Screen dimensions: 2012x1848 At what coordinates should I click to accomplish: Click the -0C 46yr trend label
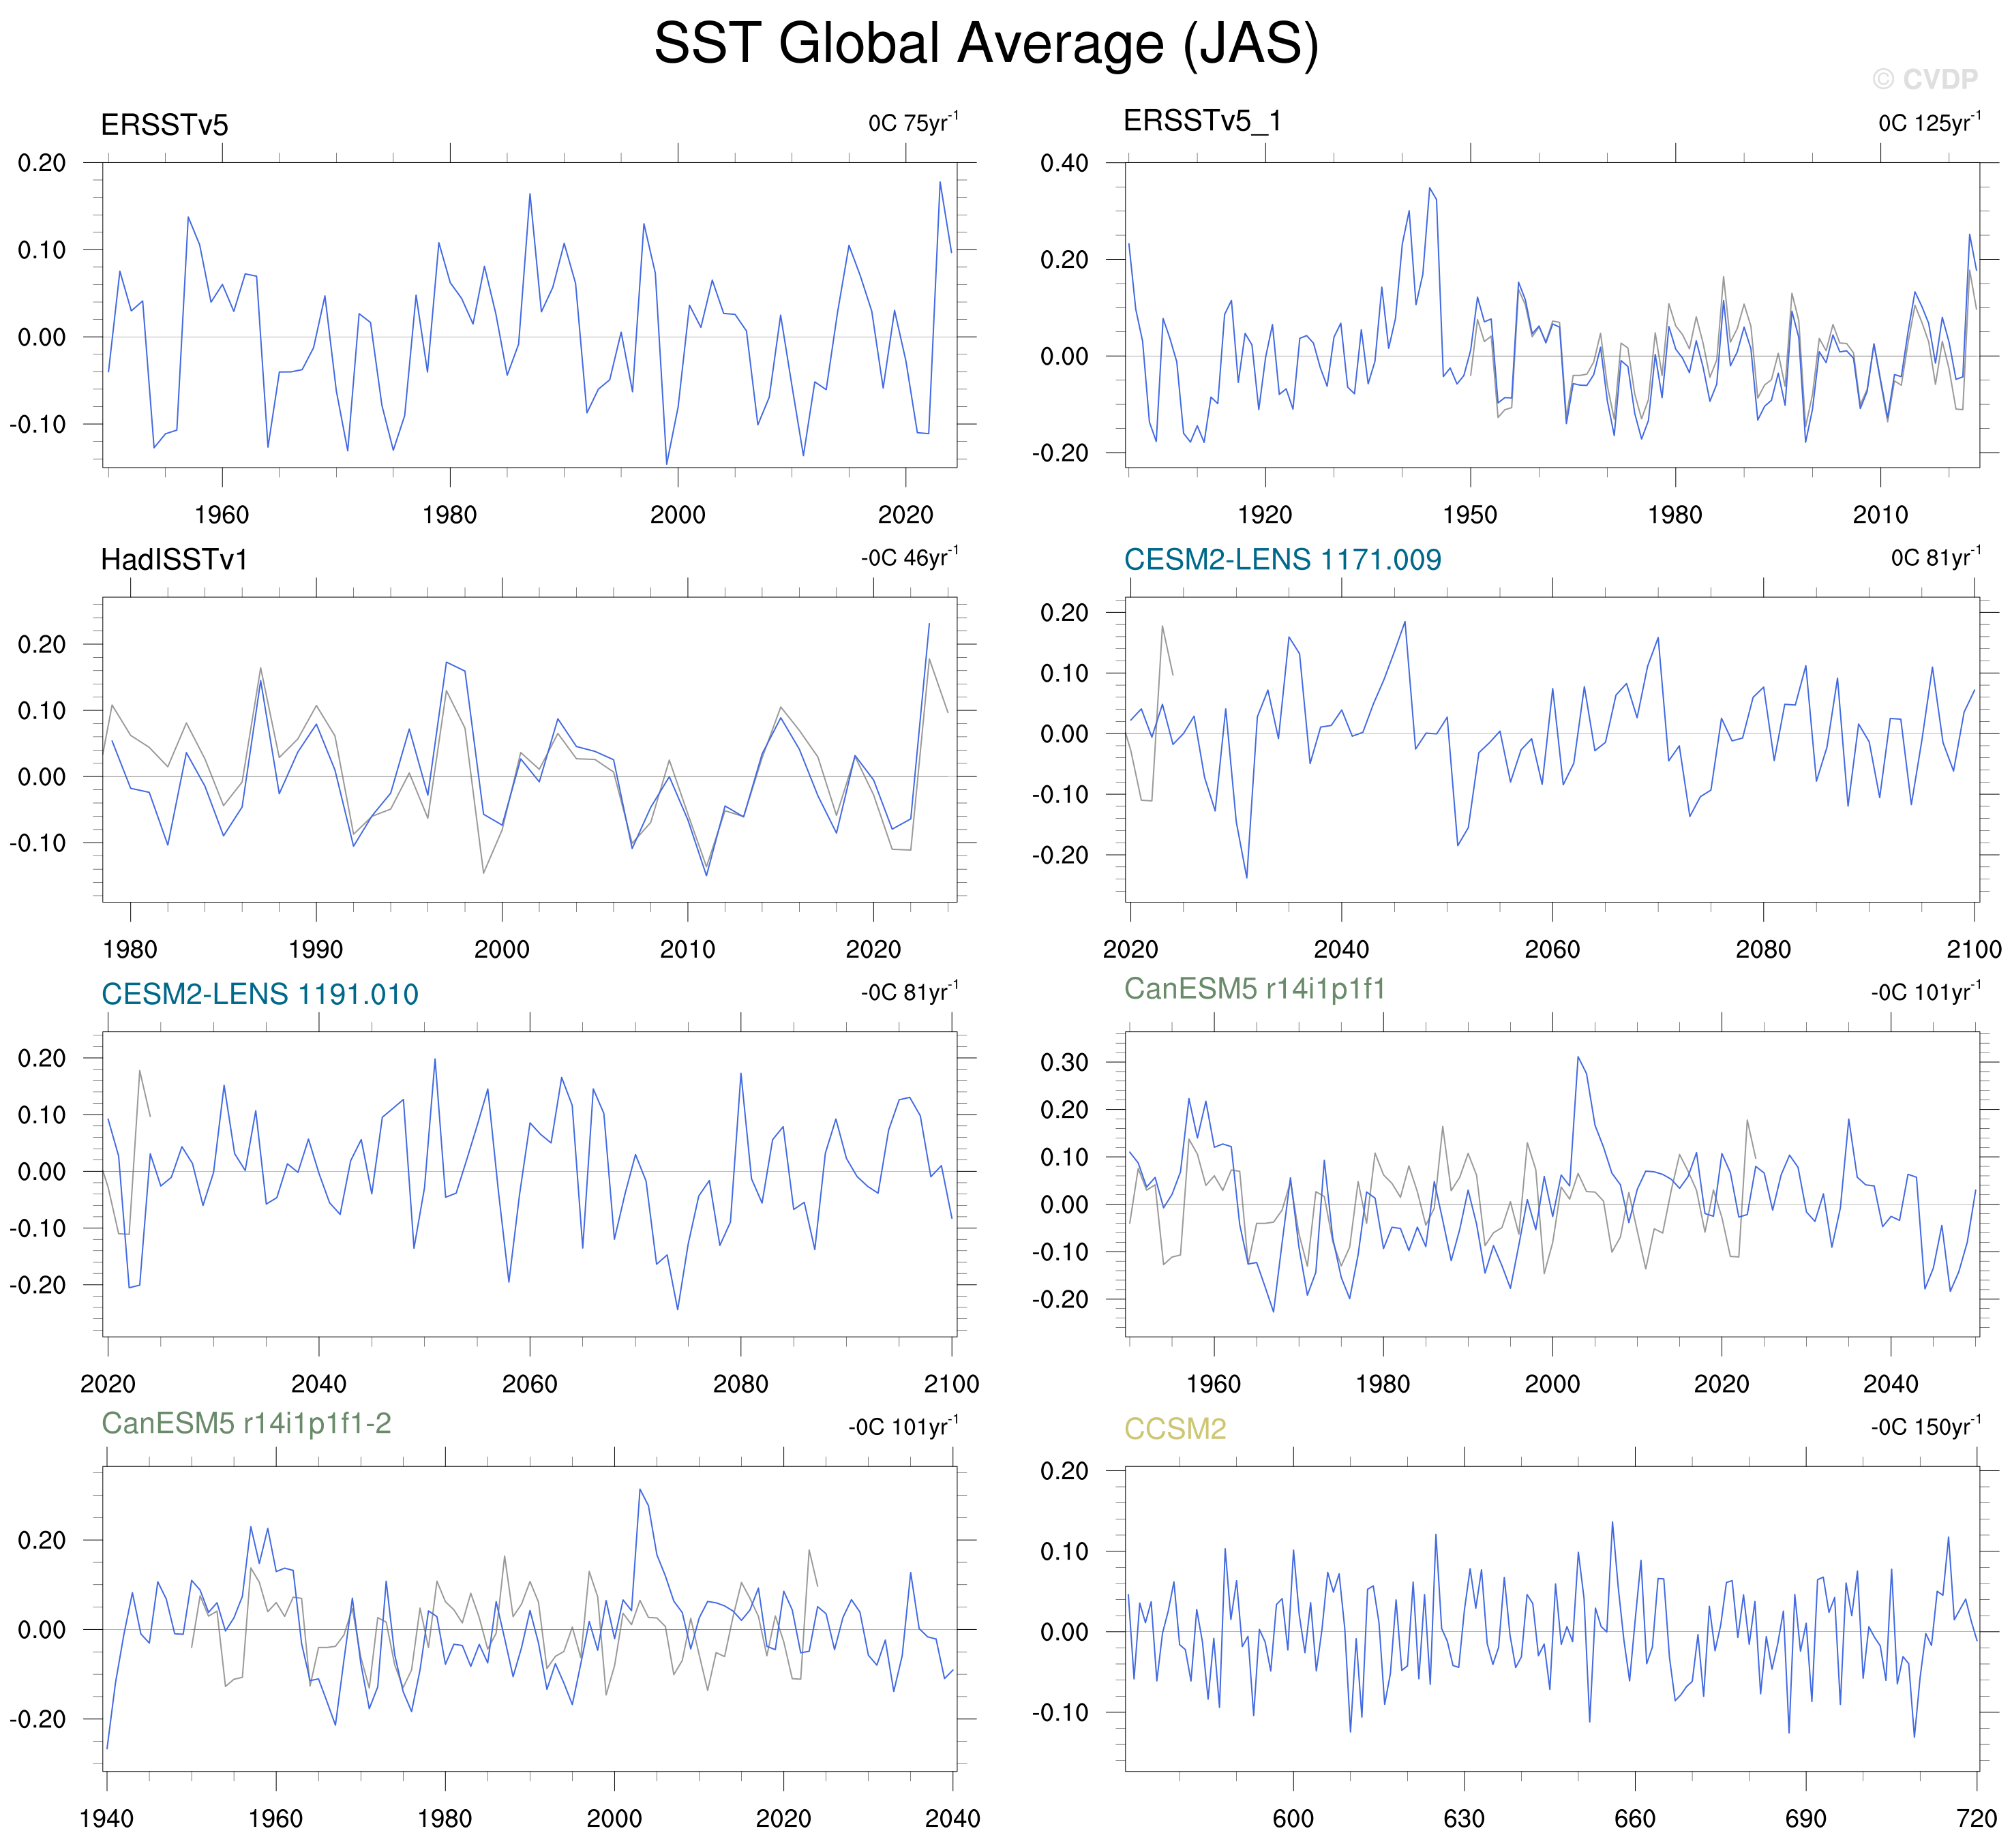tap(909, 557)
